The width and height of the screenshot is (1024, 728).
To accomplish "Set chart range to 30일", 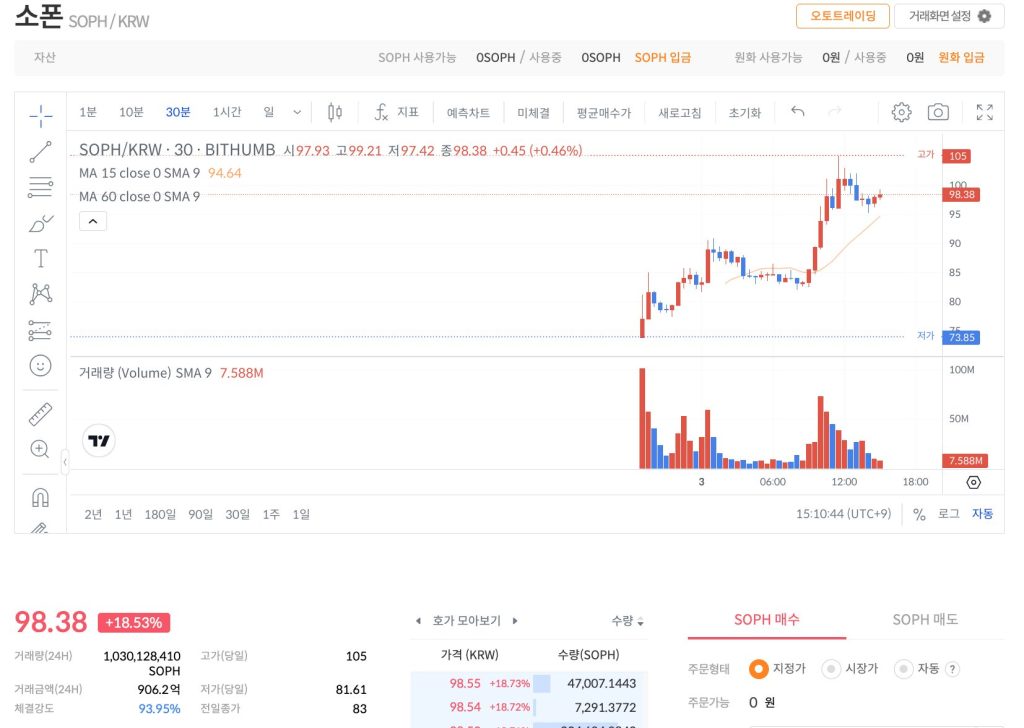I will [238, 514].
